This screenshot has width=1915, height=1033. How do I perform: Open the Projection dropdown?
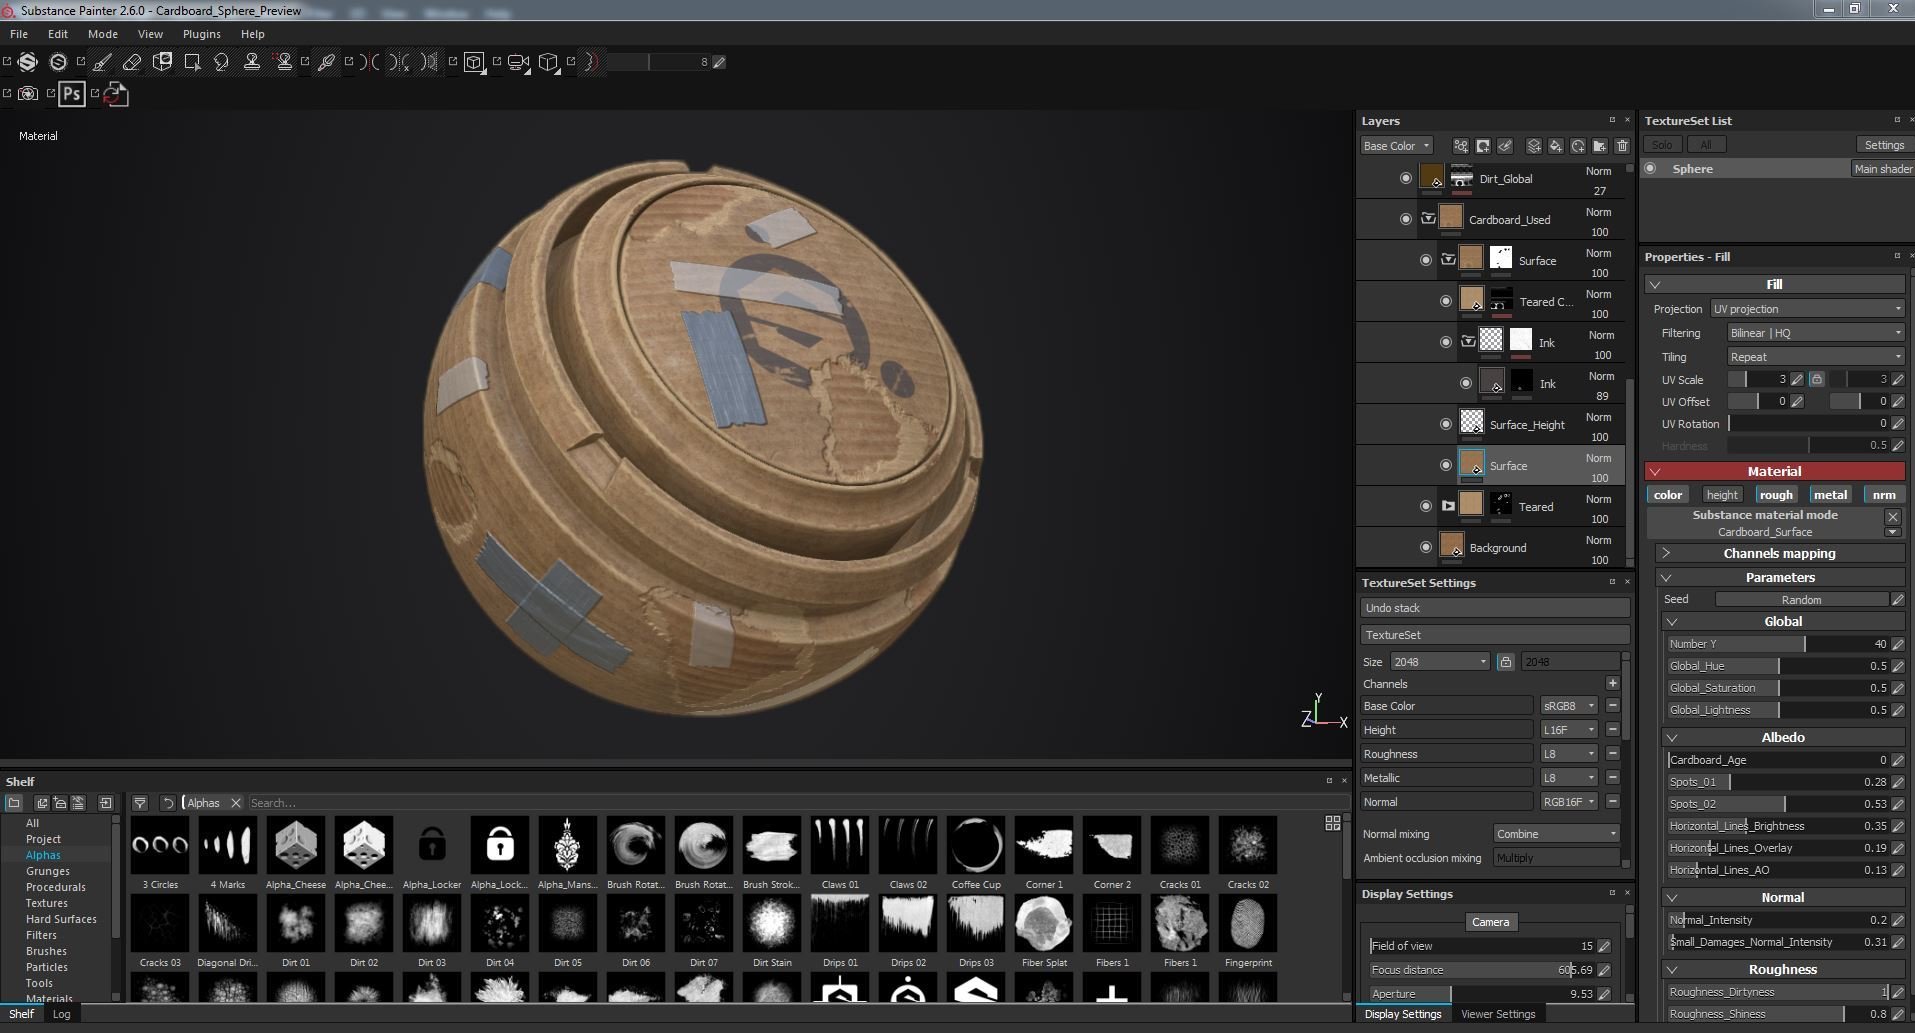[x=1806, y=309]
